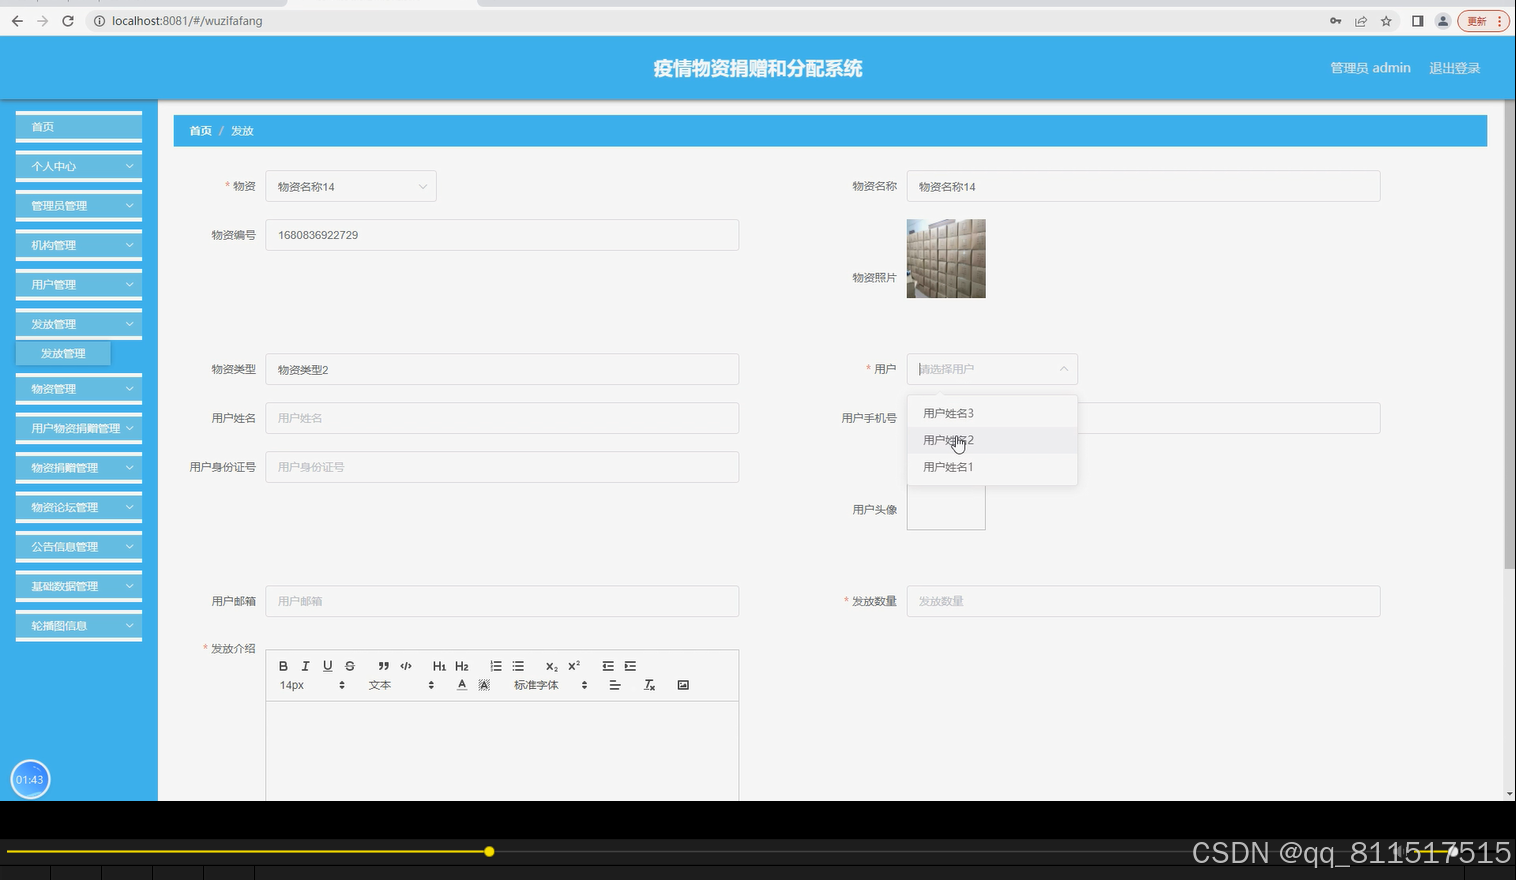The height and width of the screenshot is (880, 1516).
Task: Expand the 个人中心 sidebar menu
Action: pos(79,166)
